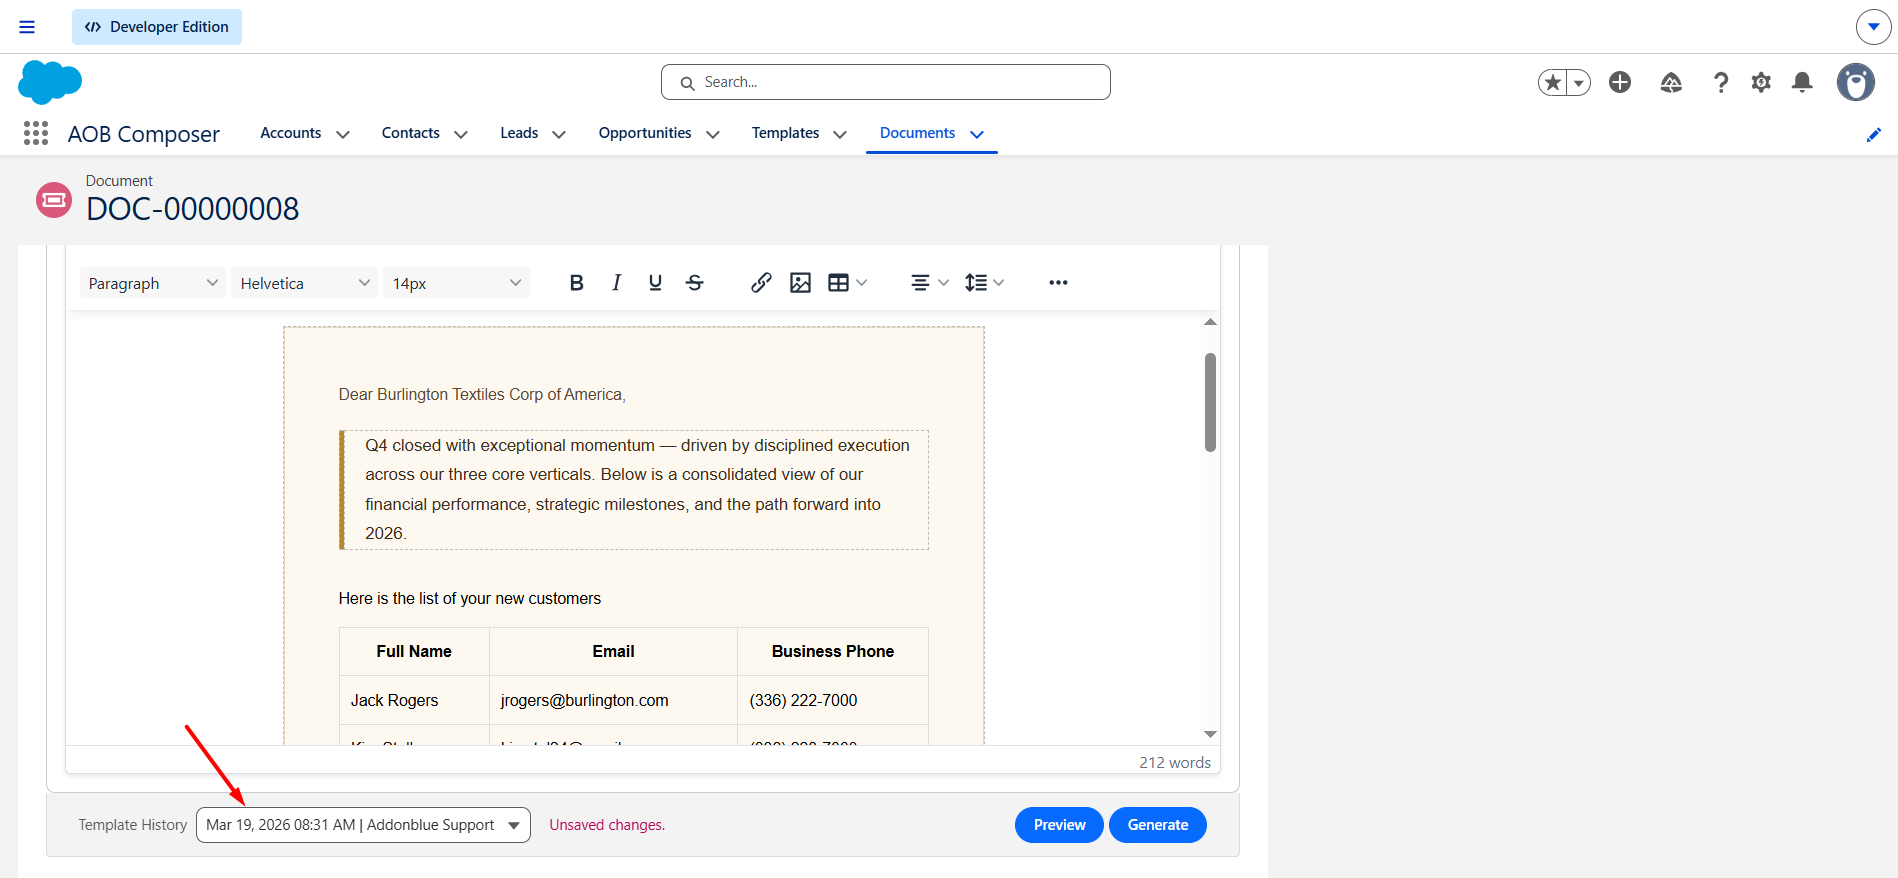Show more toolbar options (three dots)
The image size is (1898, 878).
tap(1058, 283)
